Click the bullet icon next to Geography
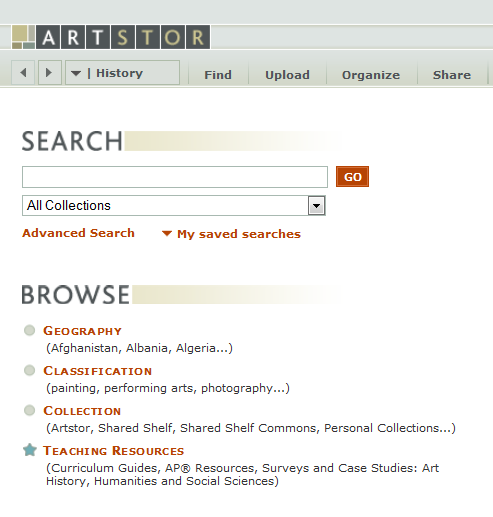 click(x=29, y=330)
